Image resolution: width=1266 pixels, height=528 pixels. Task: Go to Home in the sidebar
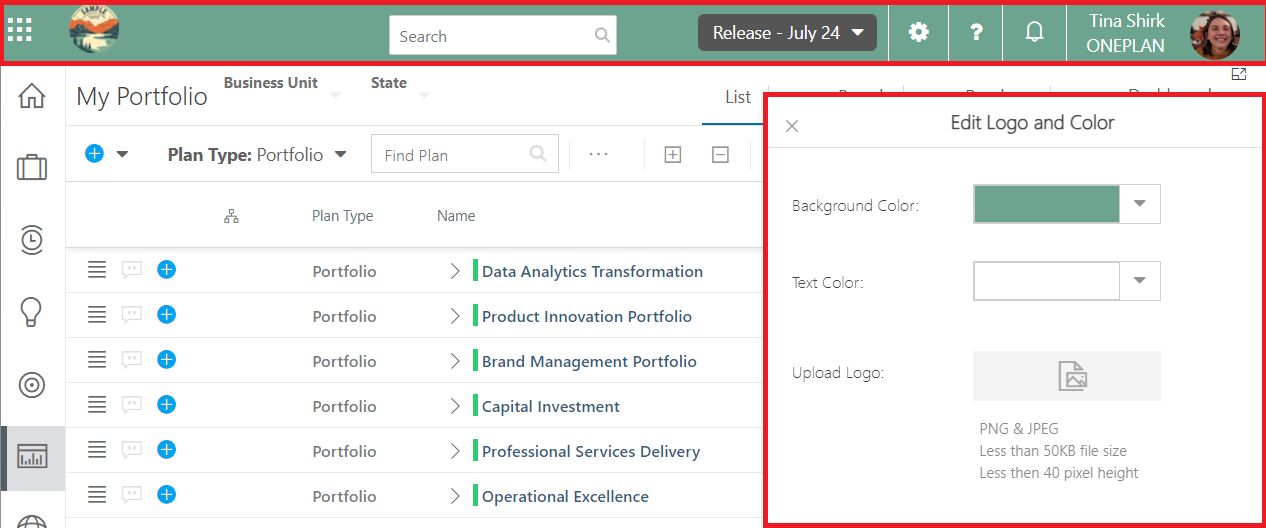point(32,96)
